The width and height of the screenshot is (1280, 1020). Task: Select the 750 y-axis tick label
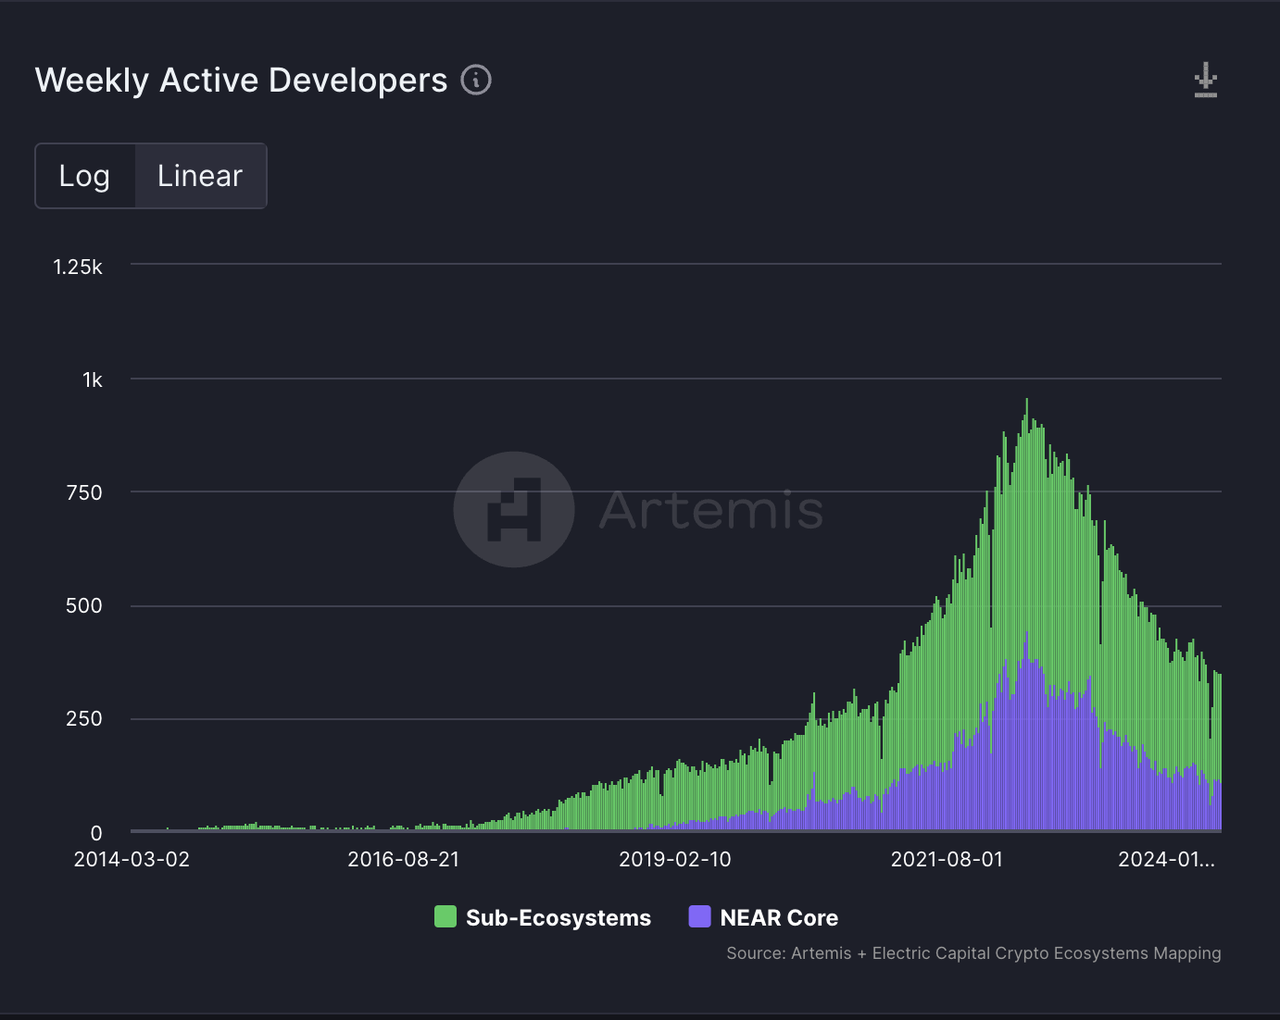point(84,493)
